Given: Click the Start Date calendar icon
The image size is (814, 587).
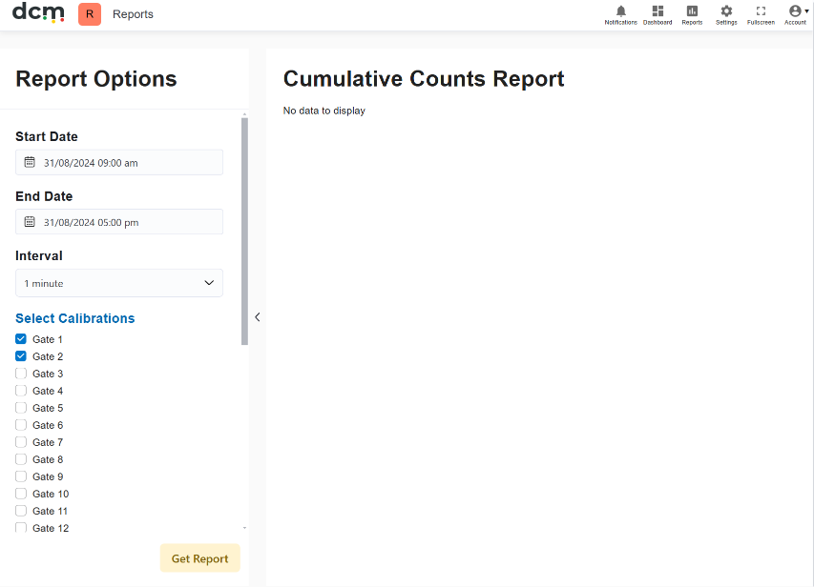Looking at the screenshot, I should (x=30, y=162).
